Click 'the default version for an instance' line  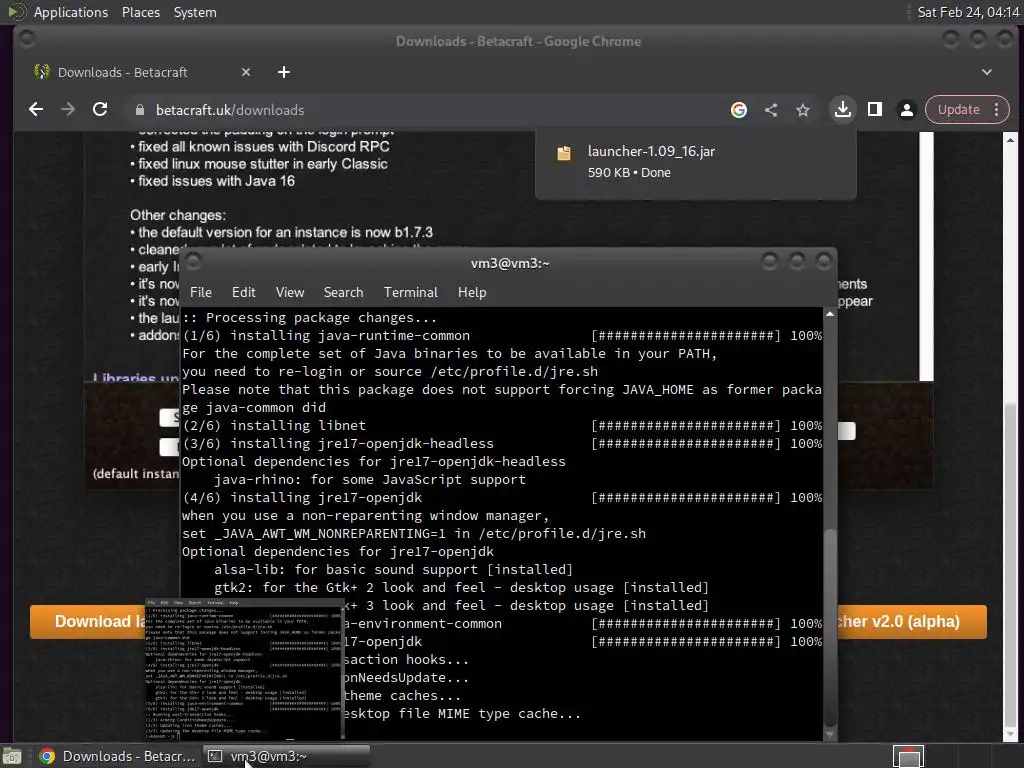click(x=285, y=232)
